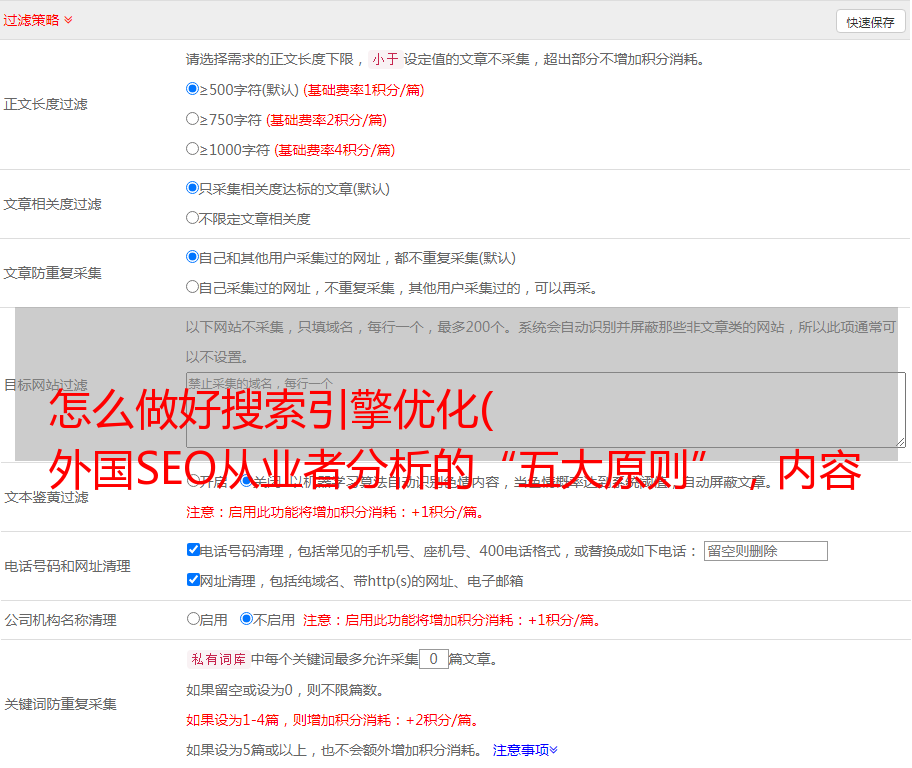The height and width of the screenshot is (768, 912).
Task: Click the 基础费率1积分/篇 red note
Action: (364, 90)
